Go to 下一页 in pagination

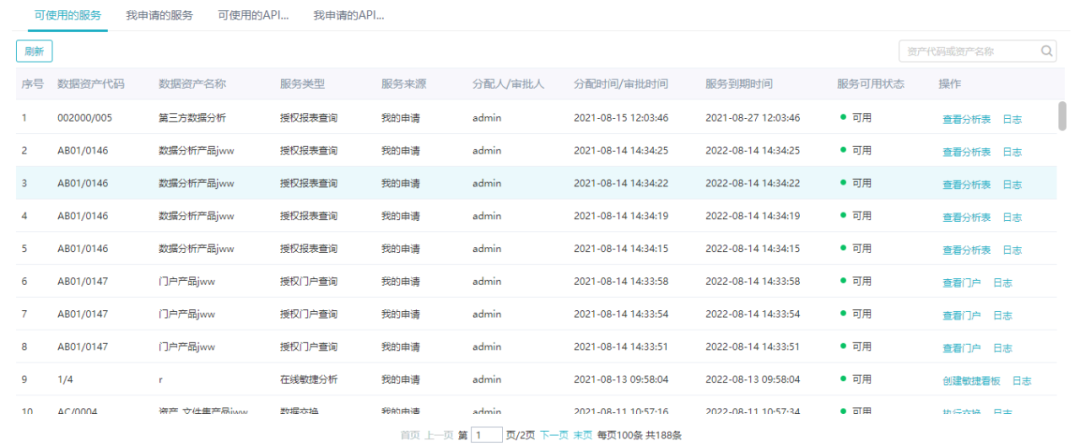coord(554,435)
